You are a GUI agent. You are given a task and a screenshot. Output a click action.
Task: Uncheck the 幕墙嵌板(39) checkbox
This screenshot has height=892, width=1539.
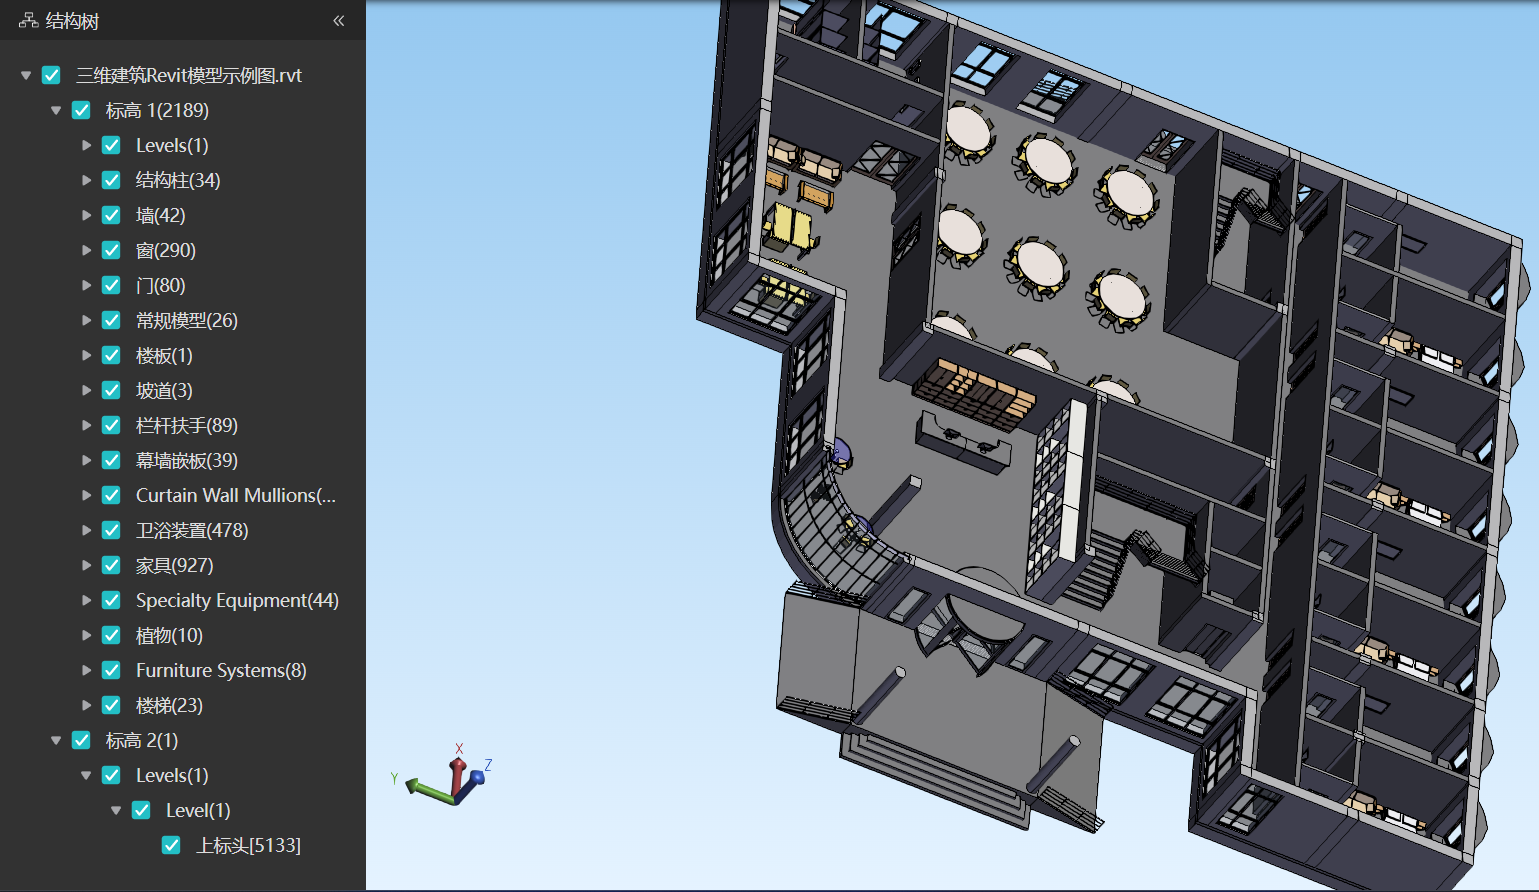tap(111, 460)
